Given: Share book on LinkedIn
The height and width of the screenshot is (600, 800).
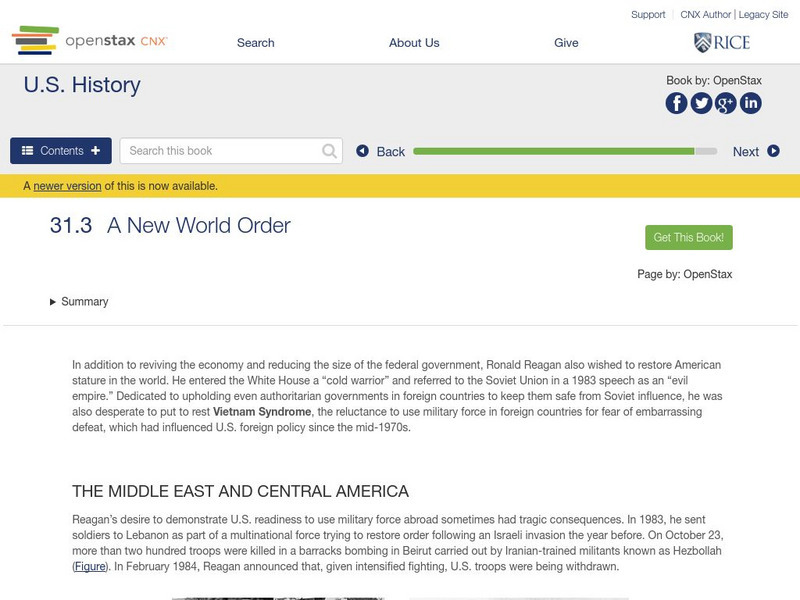Looking at the screenshot, I should click(751, 103).
